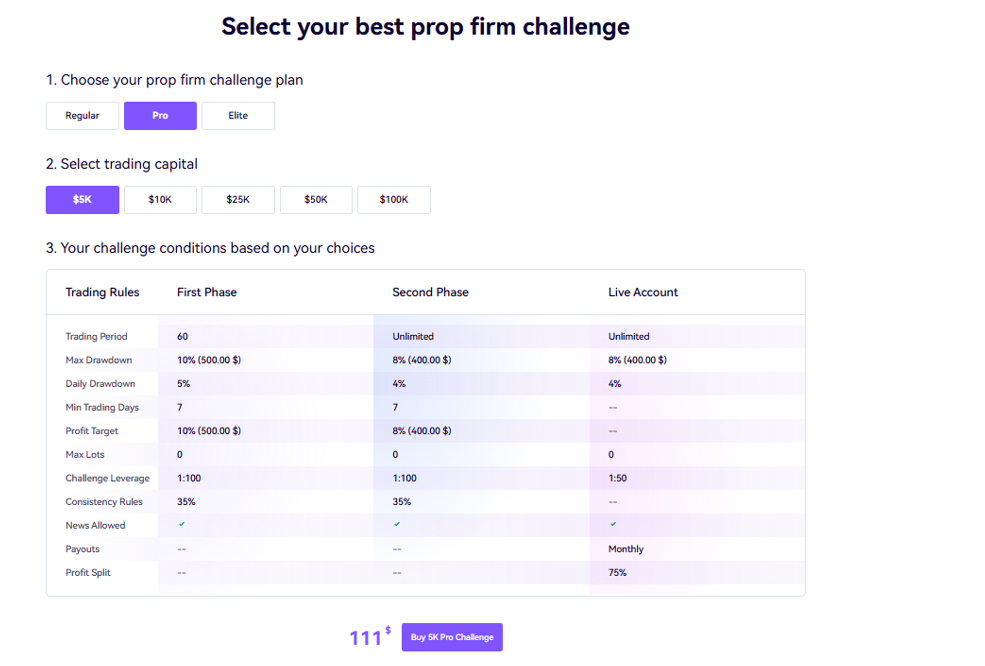This screenshot has width=985, height=666.
Task: Select $5K trading capital
Action: point(82,200)
